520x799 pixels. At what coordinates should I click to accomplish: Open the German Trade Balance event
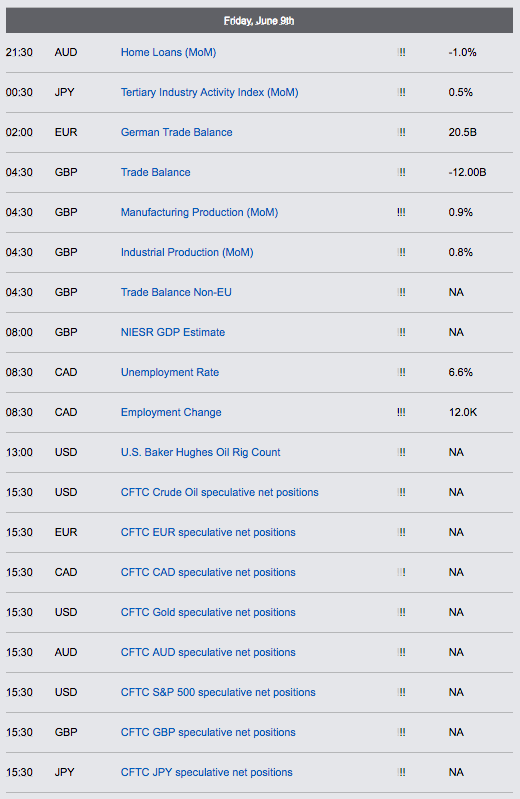176,132
